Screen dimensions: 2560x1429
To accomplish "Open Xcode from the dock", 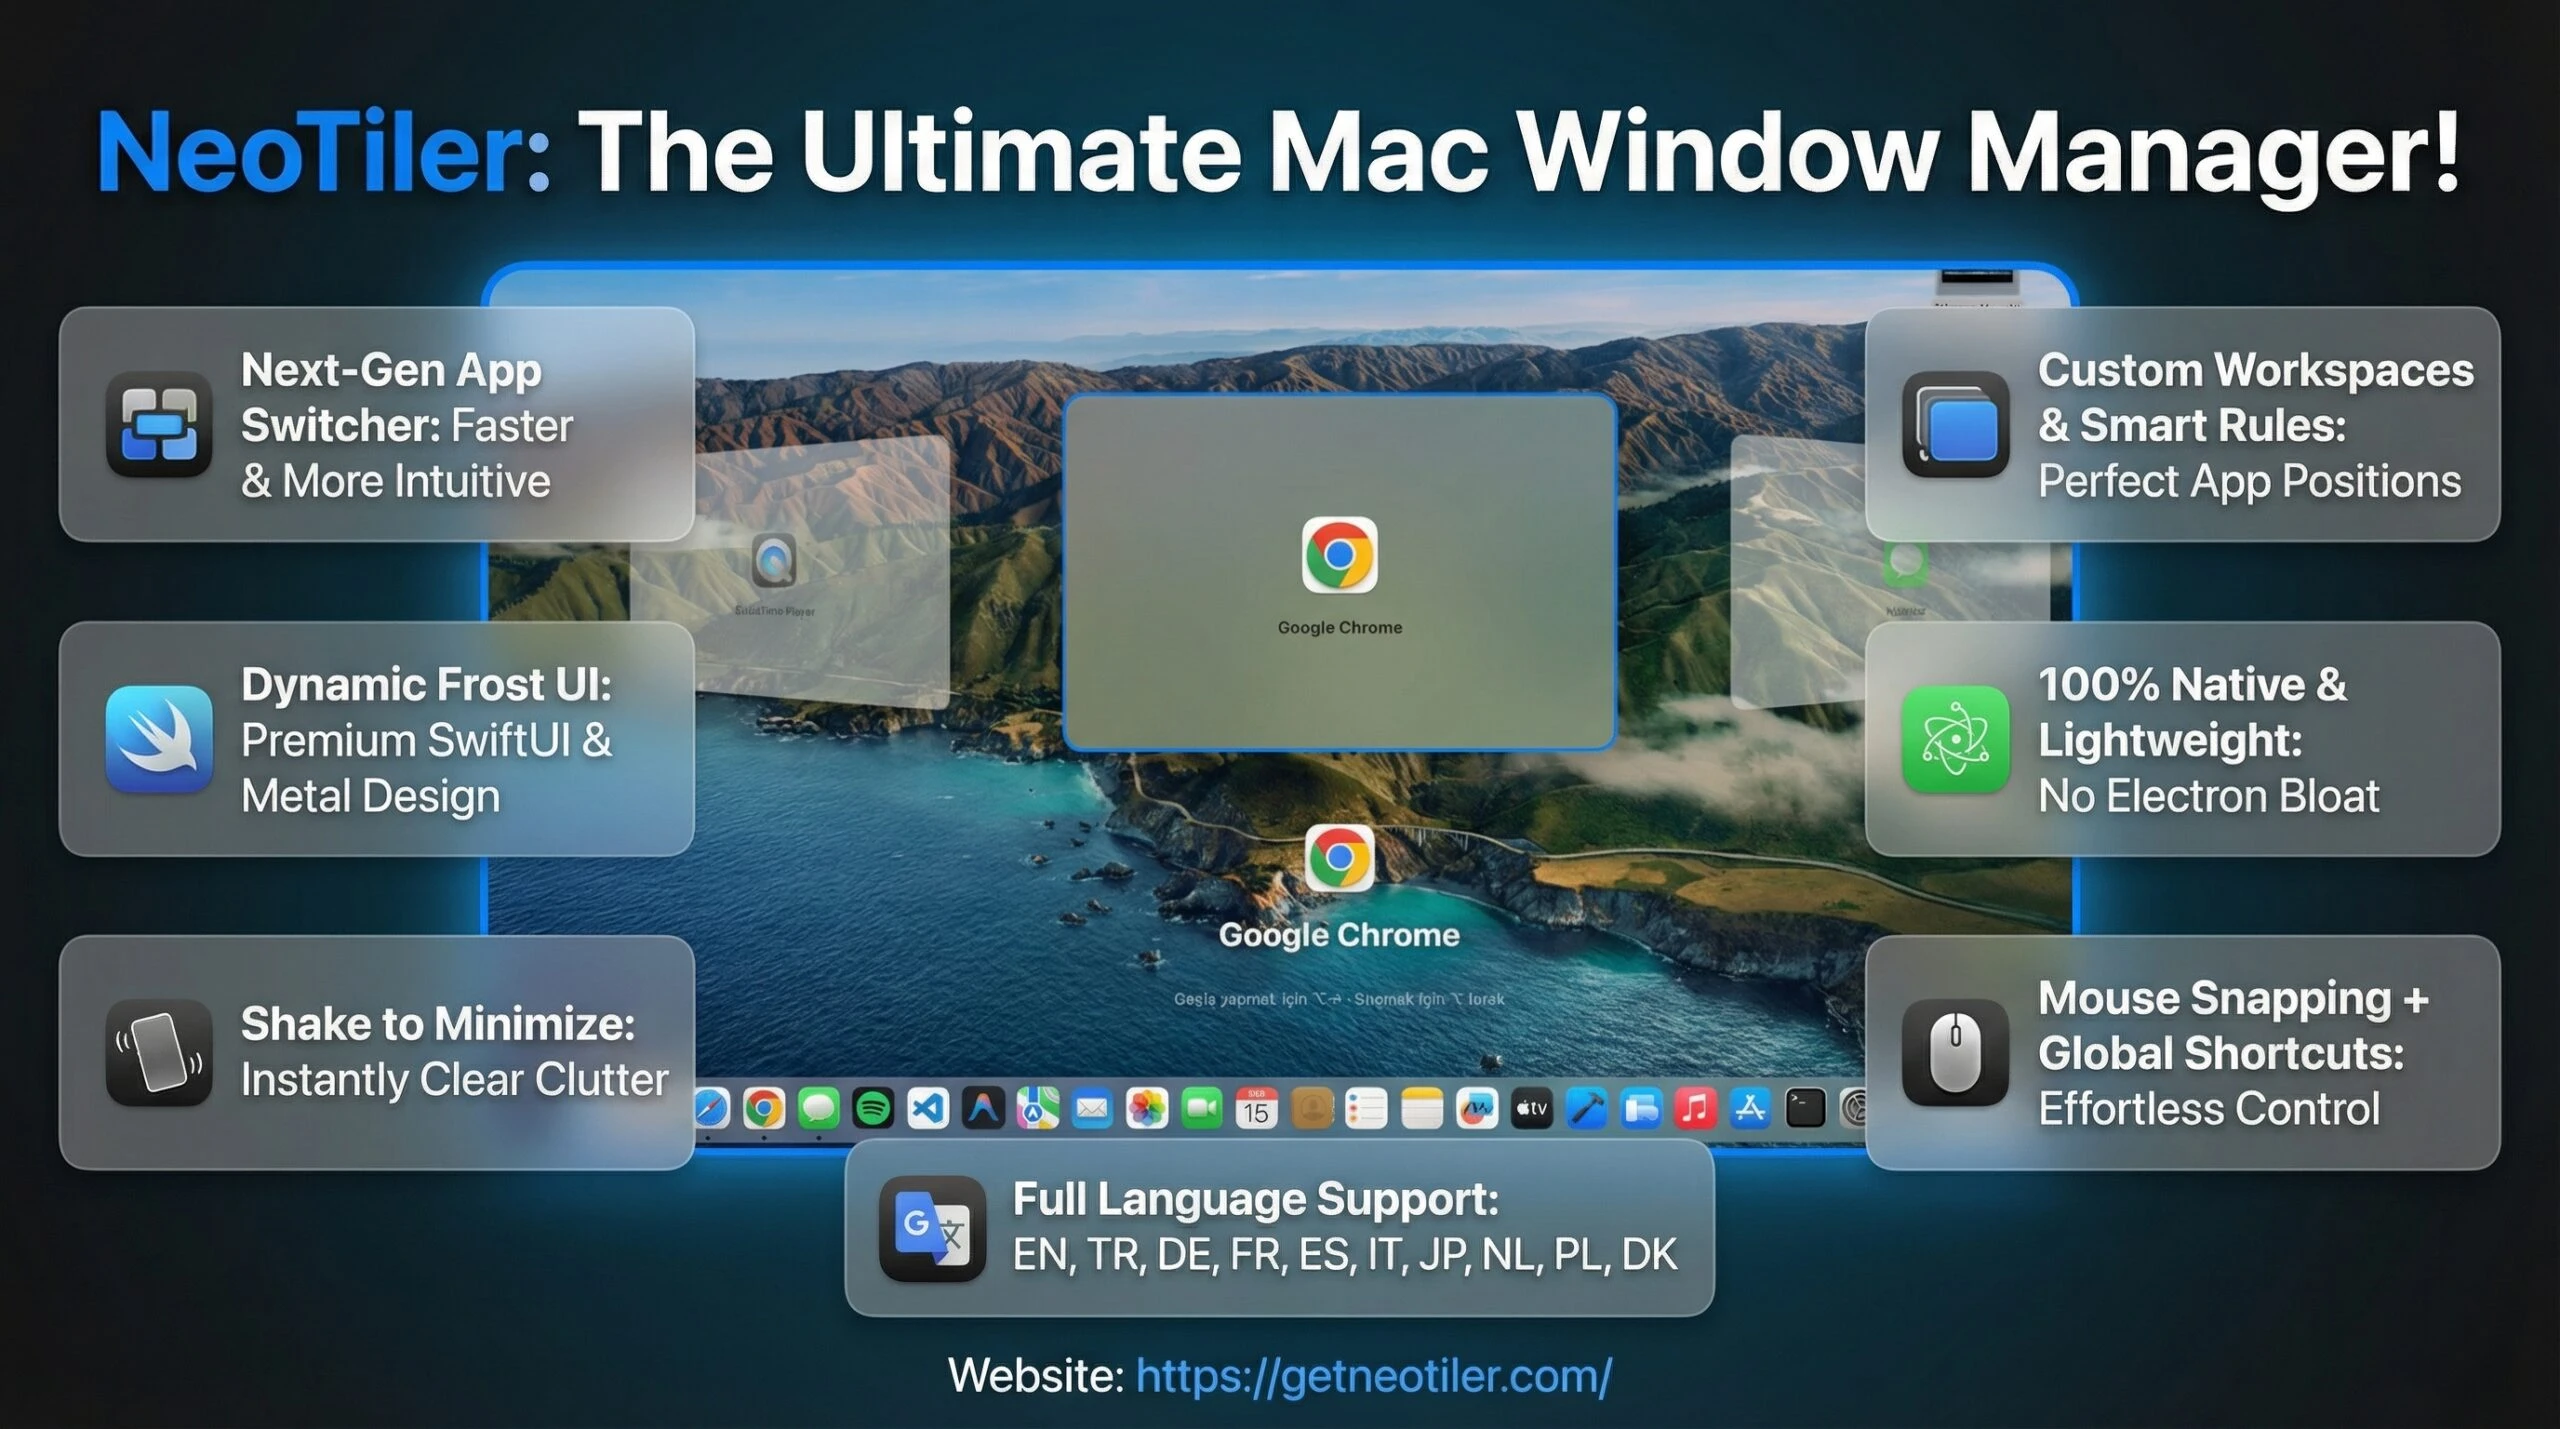I will tap(1585, 1106).
